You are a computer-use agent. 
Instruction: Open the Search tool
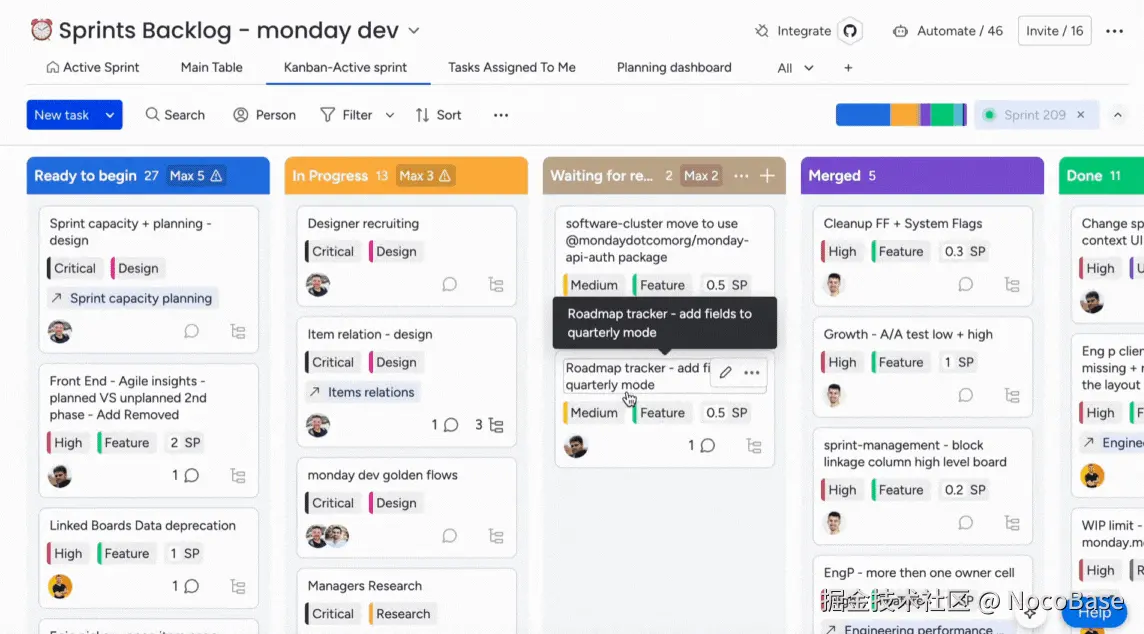click(x=175, y=115)
